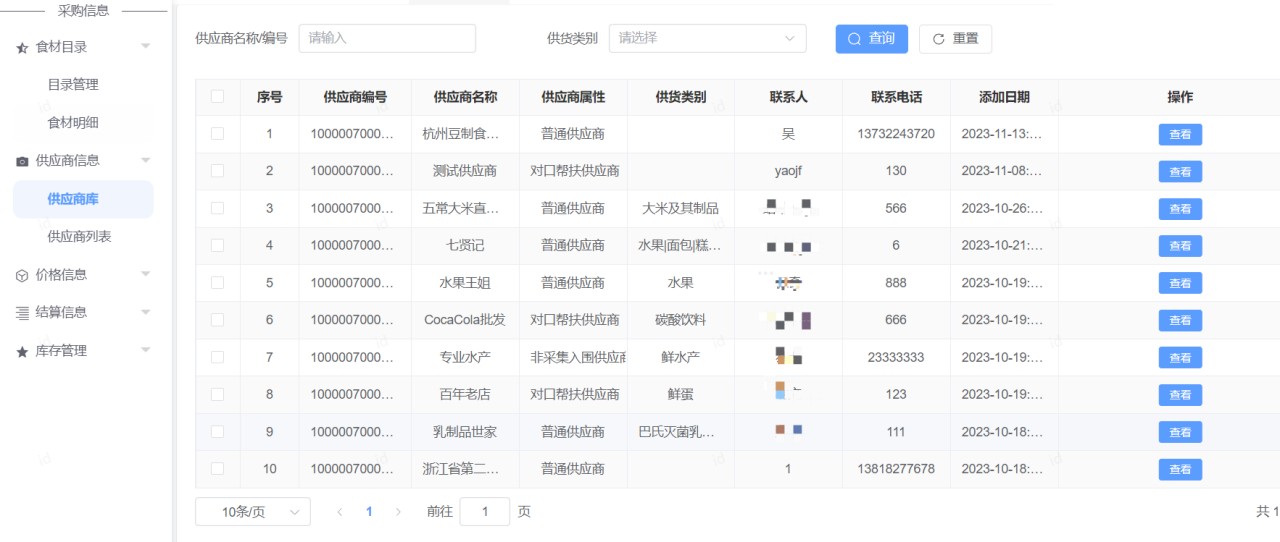Click the 供应商属性 column header
1280x542 pixels.
click(573, 97)
